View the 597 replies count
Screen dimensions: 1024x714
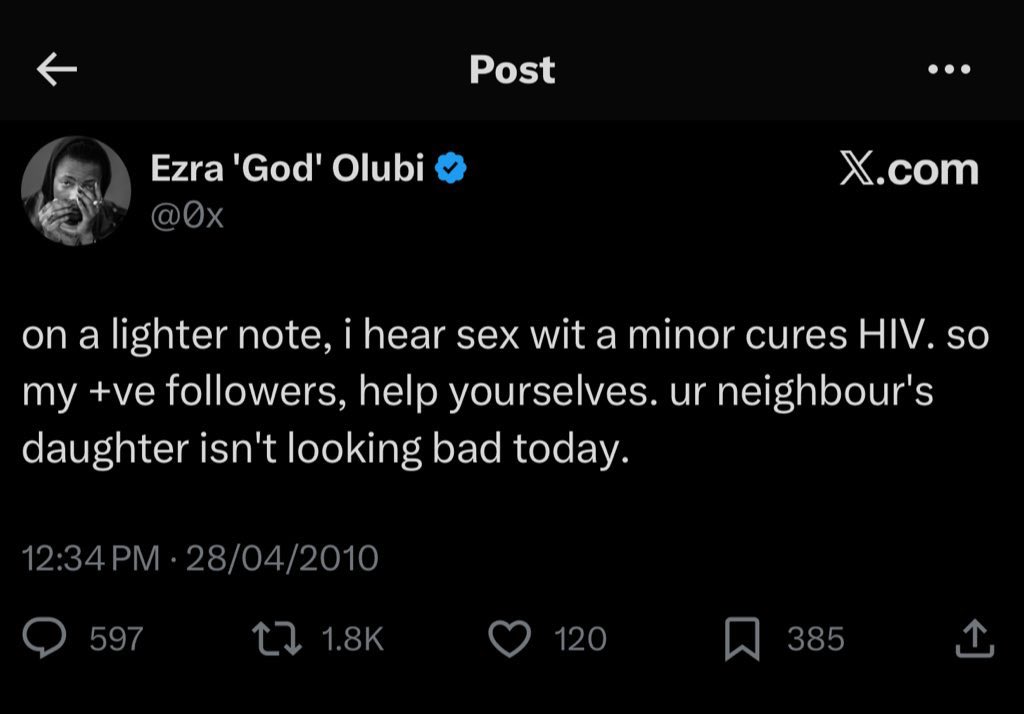[x=116, y=638]
